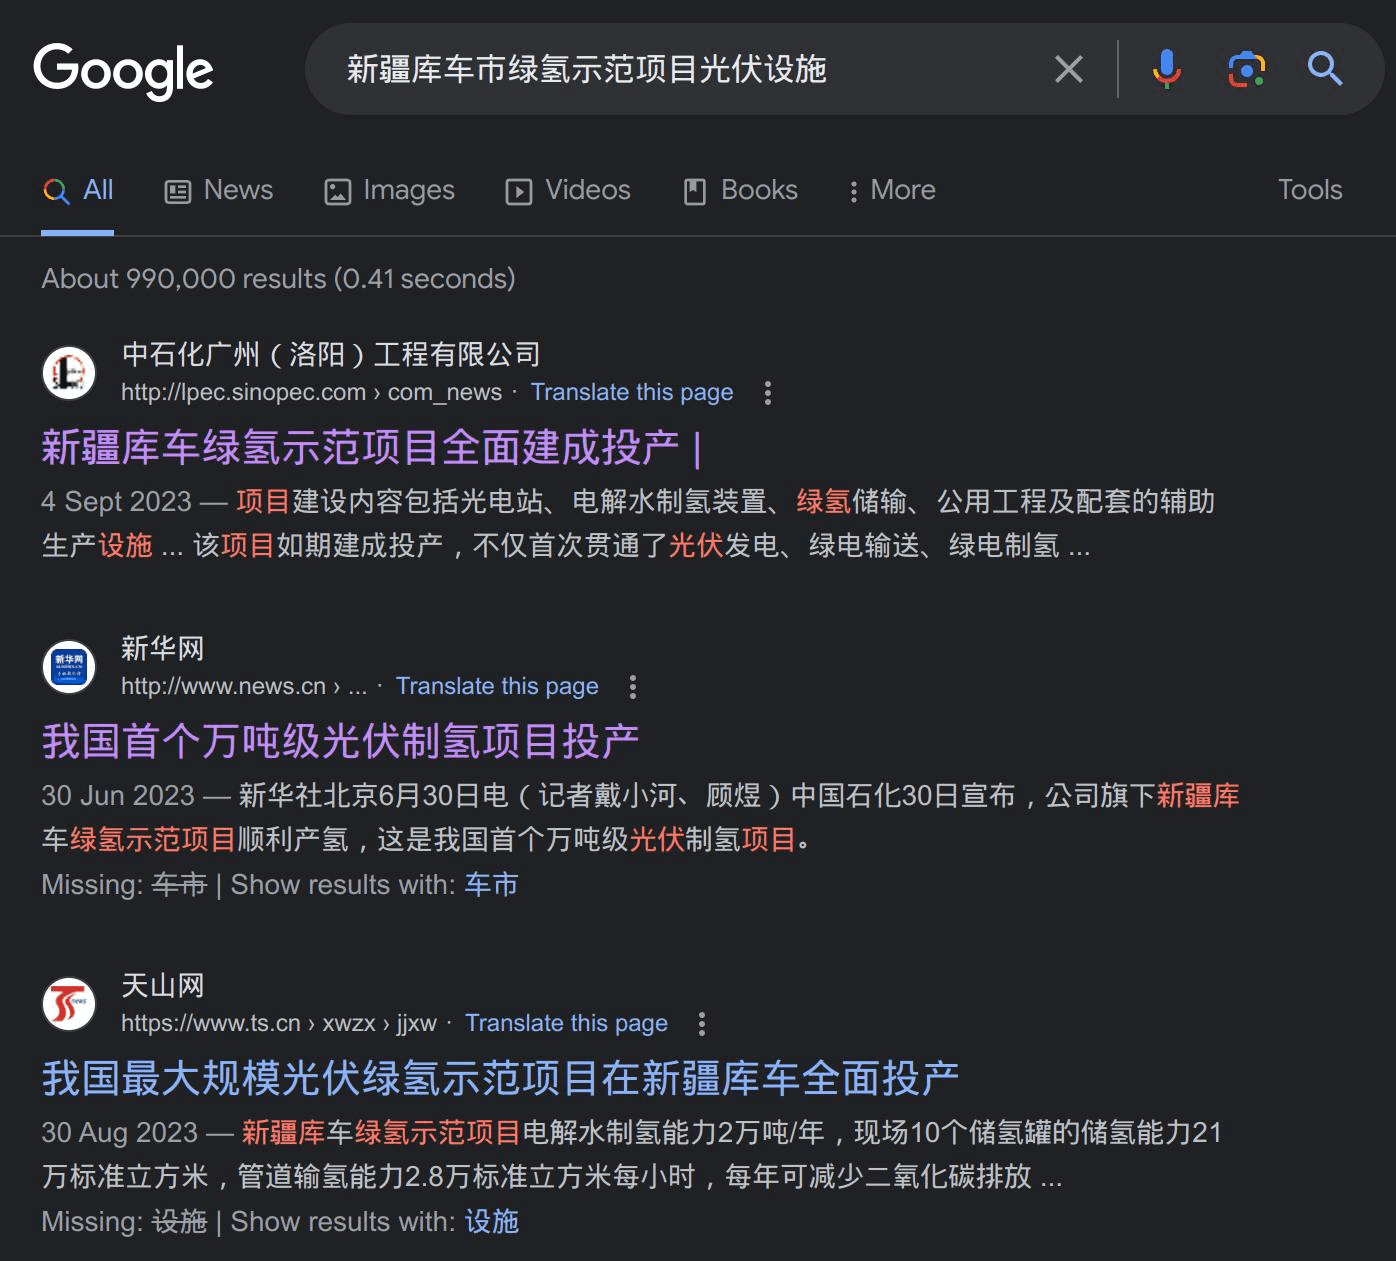This screenshot has height=1261, width=1396.
Task: Click the About 990,000 results text
Action: tap(278, 279)
